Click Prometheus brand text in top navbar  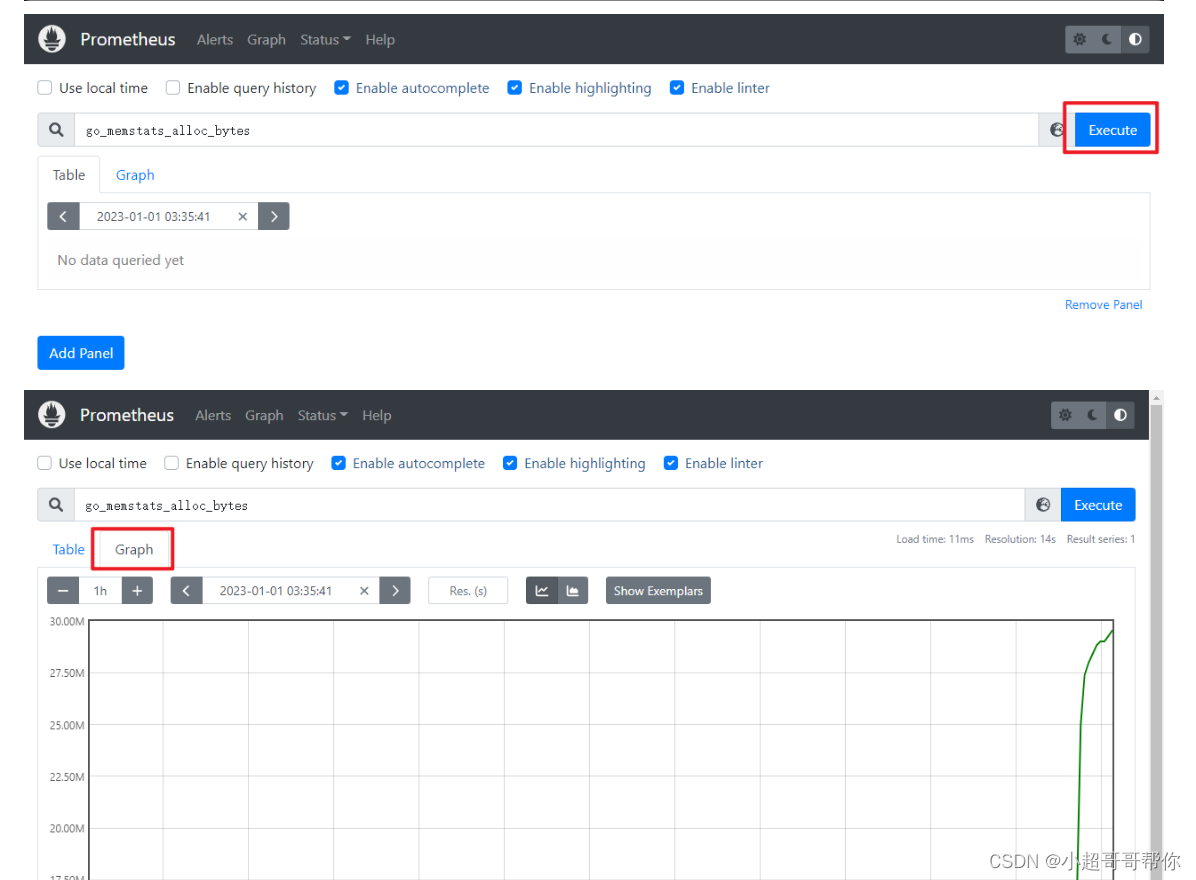[x=128, y=39]
